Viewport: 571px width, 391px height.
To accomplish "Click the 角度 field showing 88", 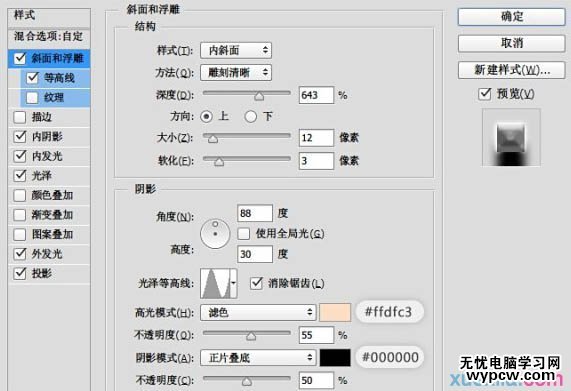I will click(255, 213).
